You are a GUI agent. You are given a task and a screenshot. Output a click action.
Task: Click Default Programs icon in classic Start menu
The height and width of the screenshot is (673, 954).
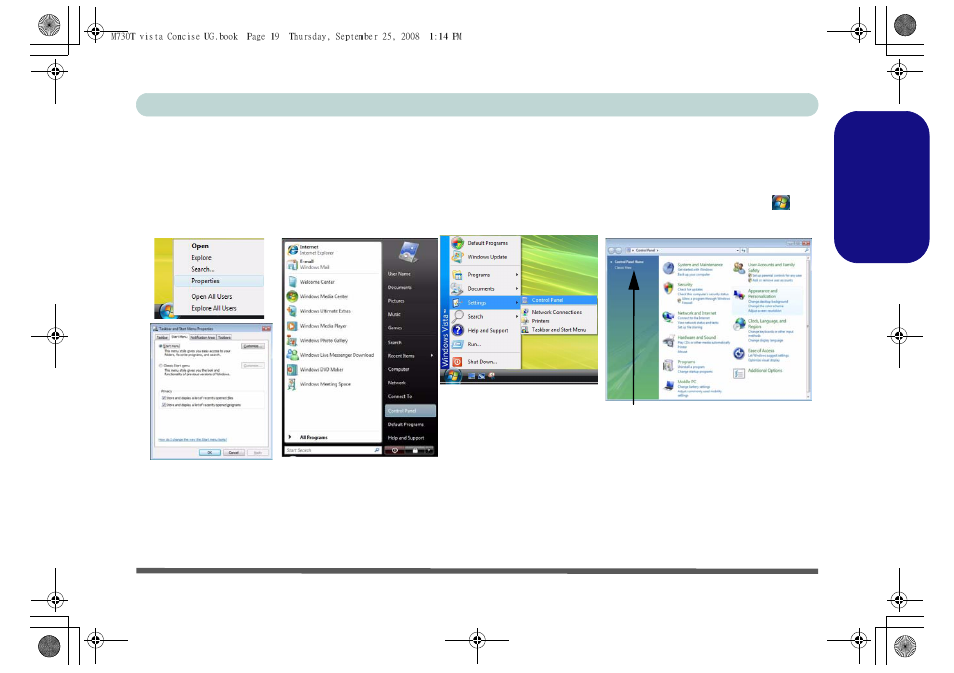[458, 243]
